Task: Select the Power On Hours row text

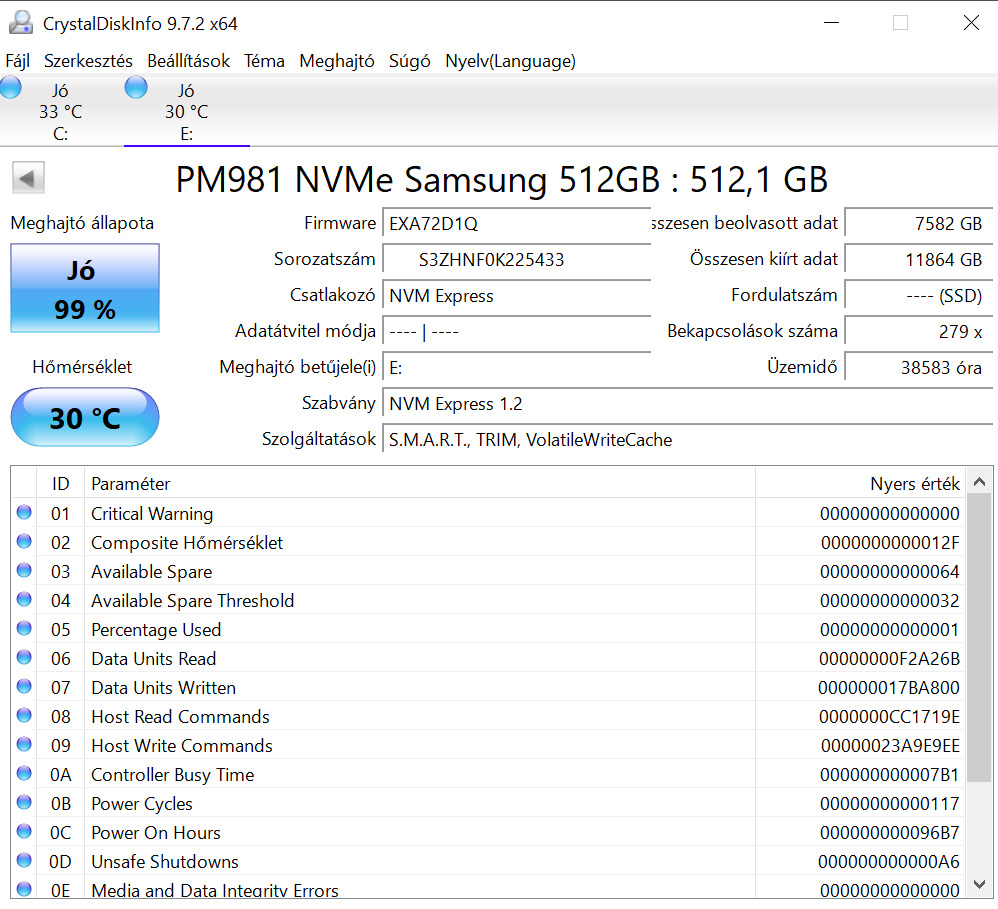Action: click(x=155, y=833)
